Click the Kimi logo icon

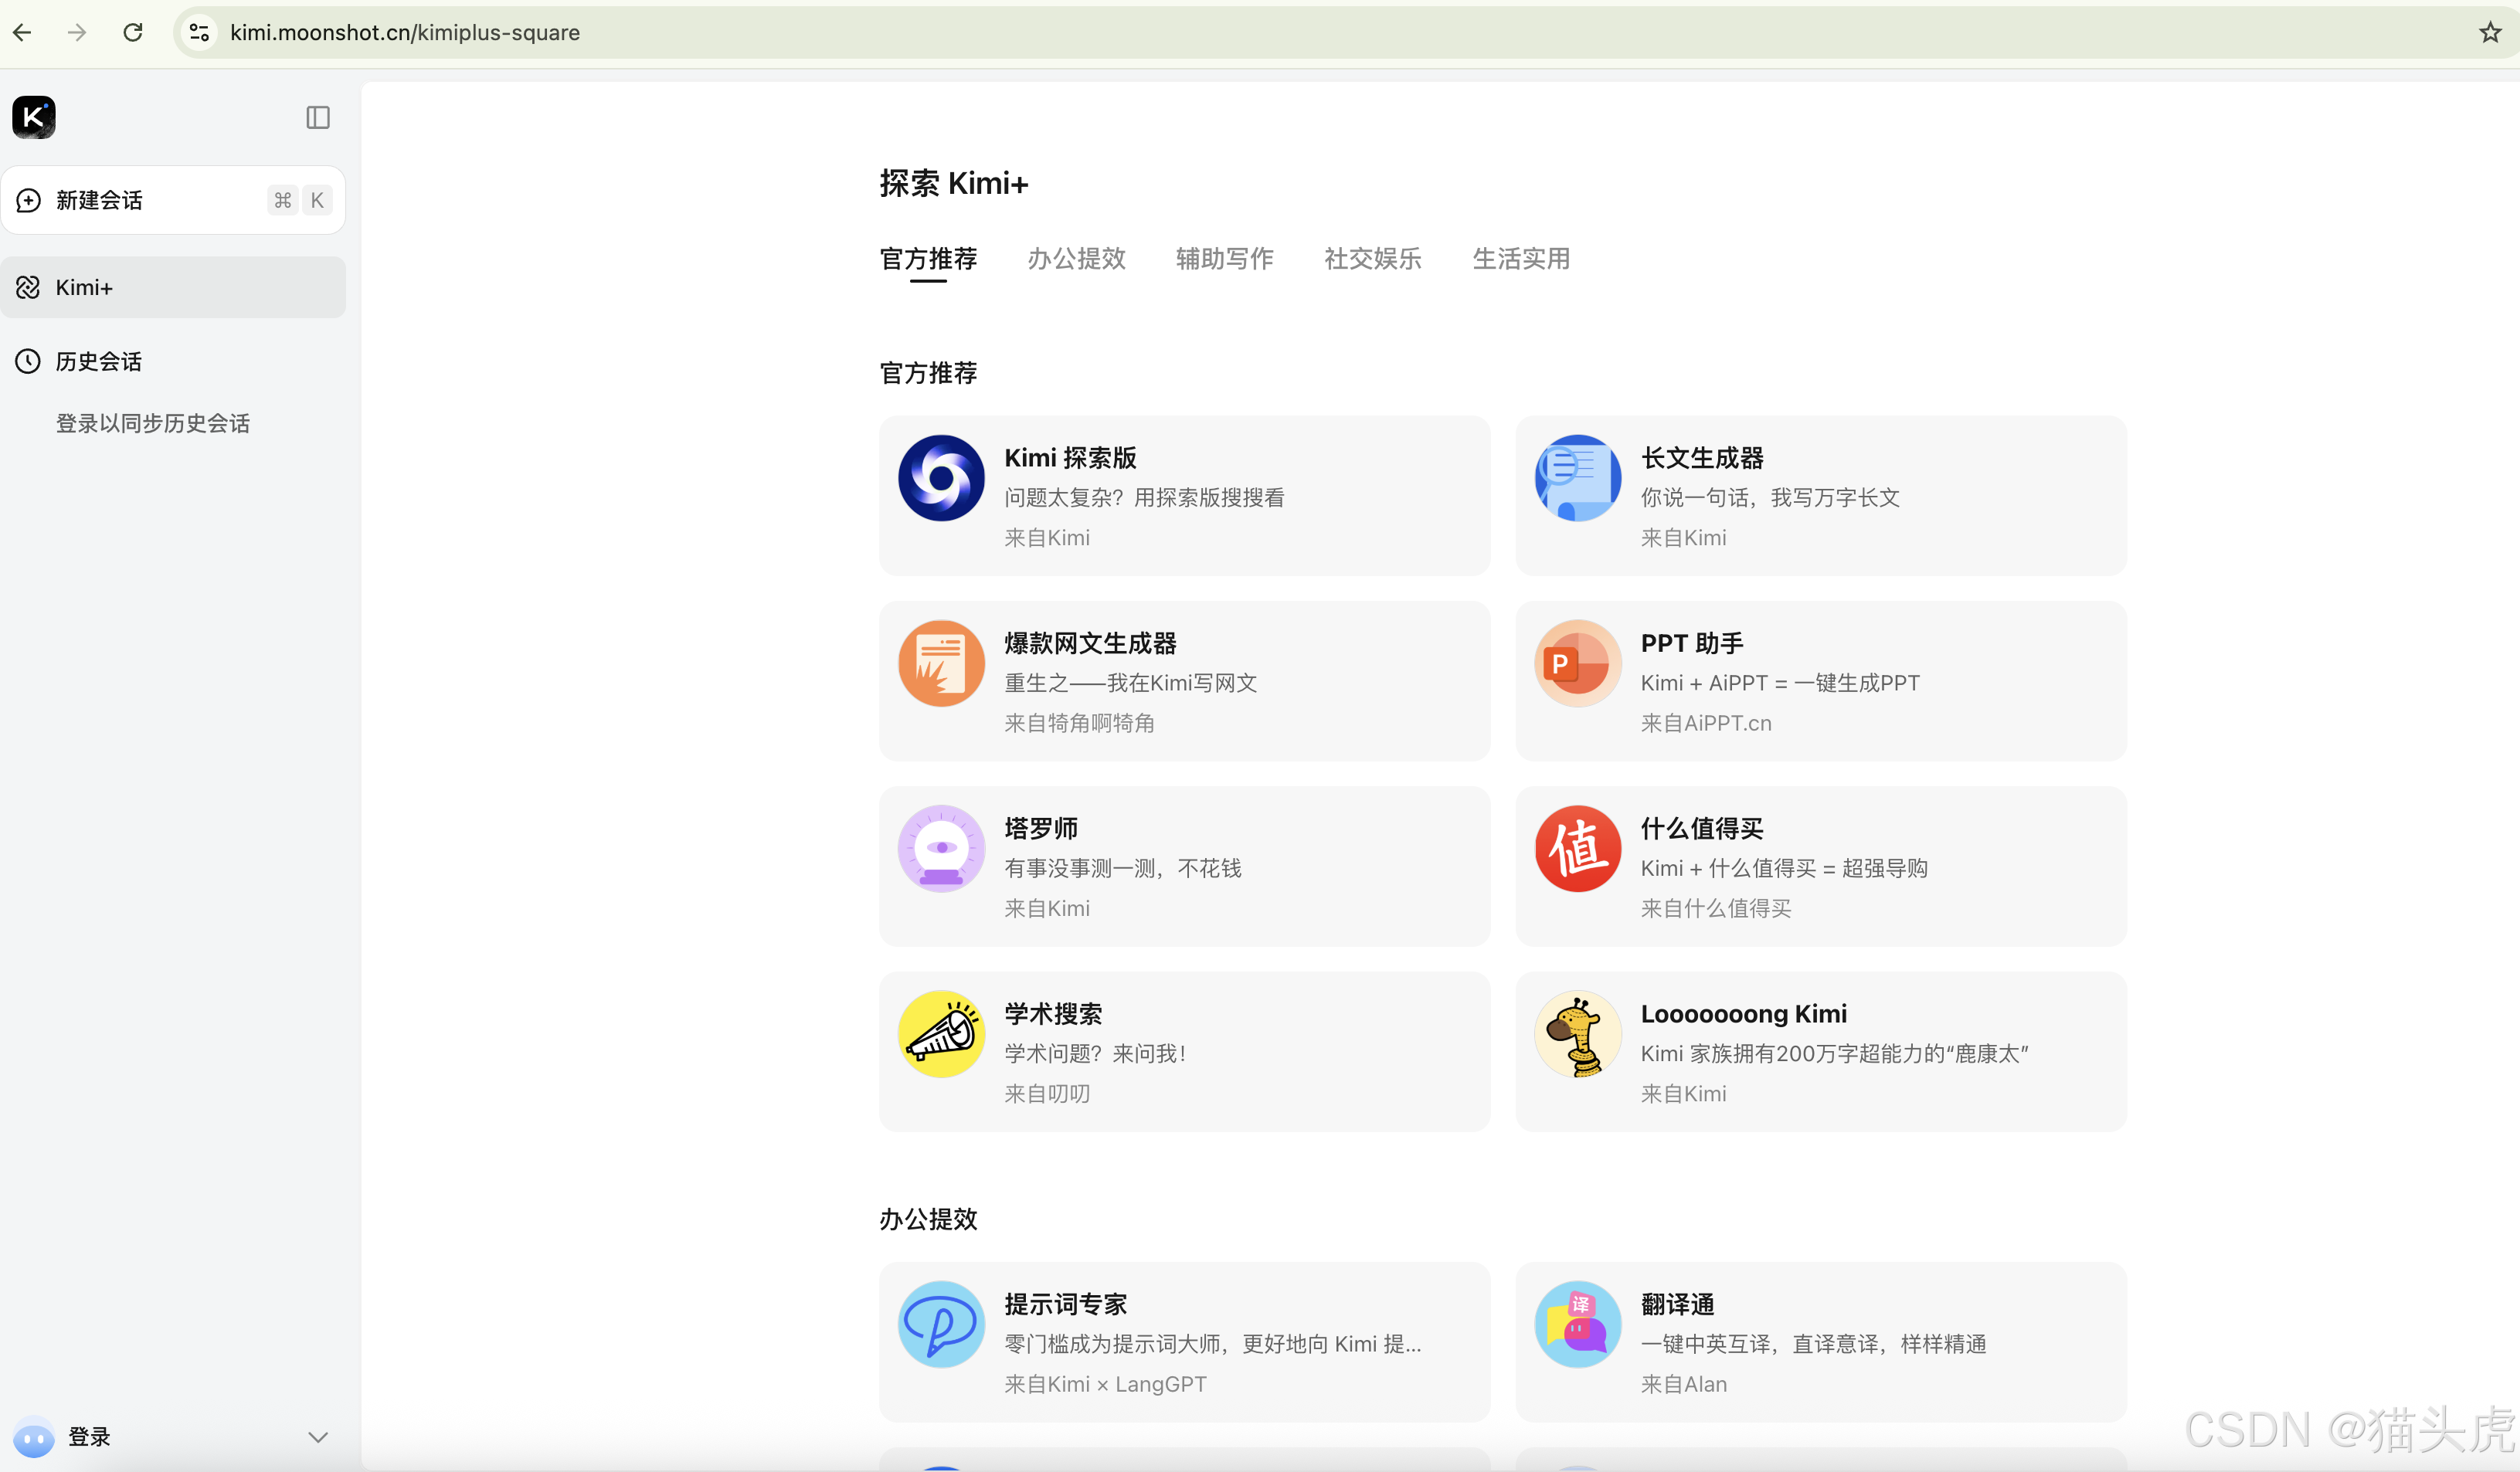(x=34, y=117)
